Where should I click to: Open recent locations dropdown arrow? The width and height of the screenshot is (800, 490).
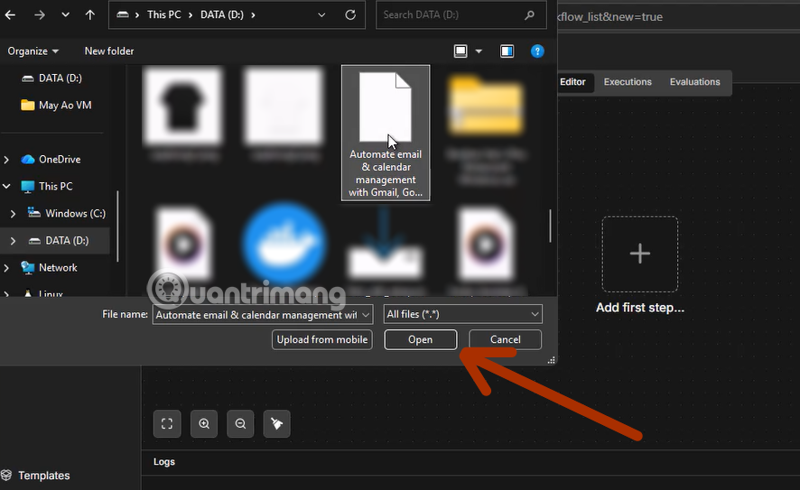(x=65, y=15)
